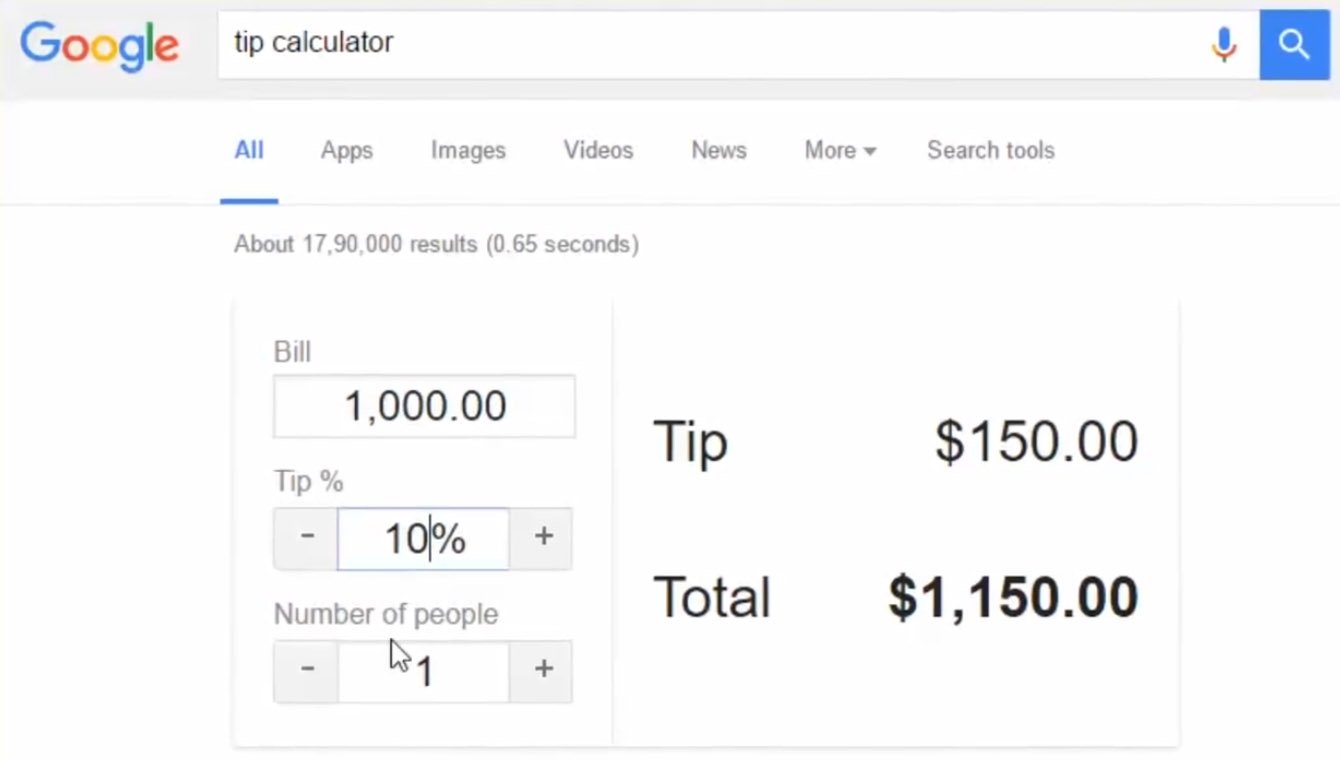This screenshot has height=760, width=1340.
Task: Click the blue search magnifier button
Action: [x=1294, y=44]
